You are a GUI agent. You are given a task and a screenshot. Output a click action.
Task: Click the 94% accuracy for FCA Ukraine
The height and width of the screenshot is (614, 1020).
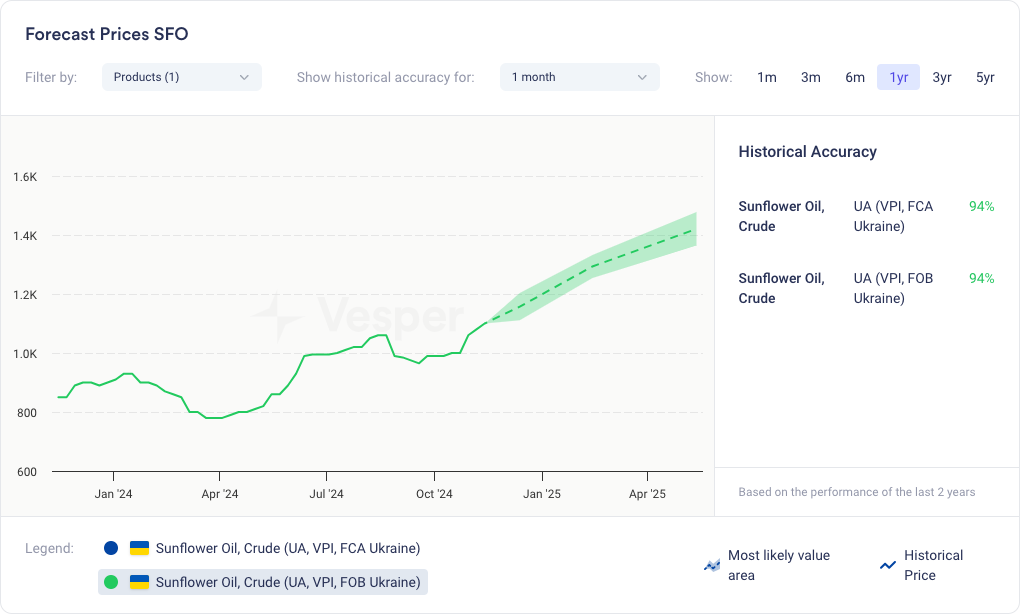point(981,206)
